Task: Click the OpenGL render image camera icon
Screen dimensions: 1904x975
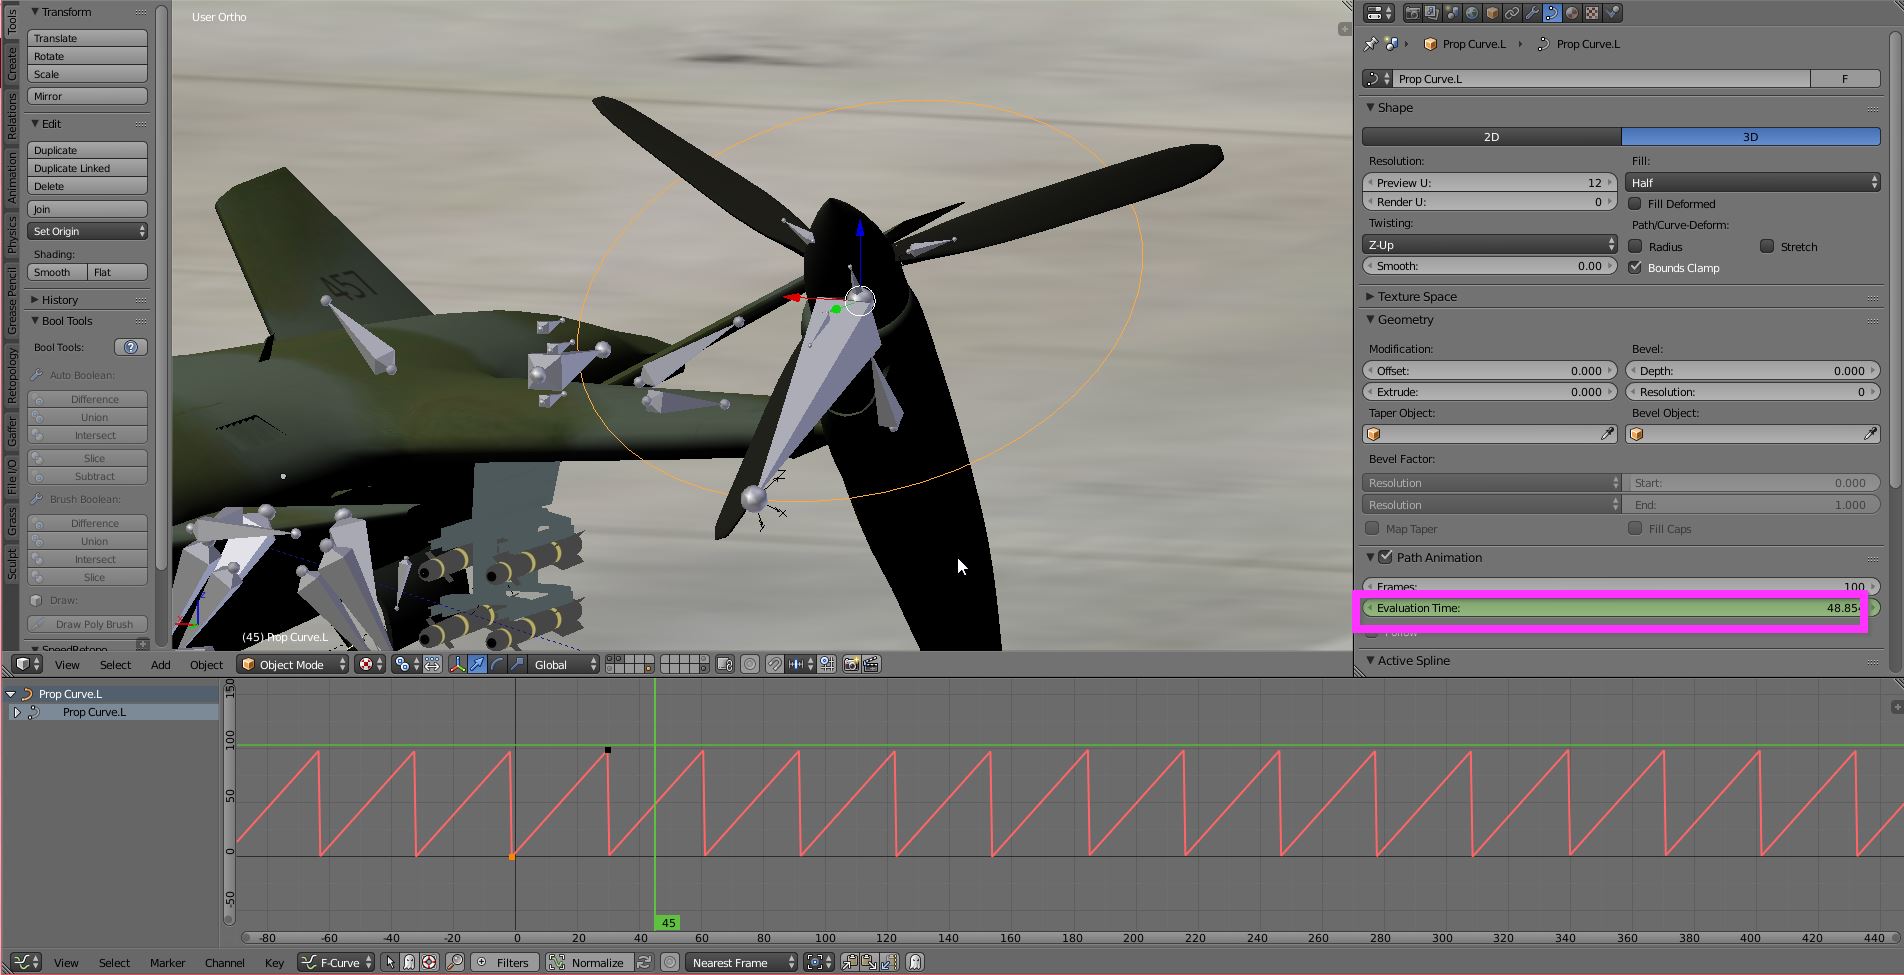Action: click(851, 664)
